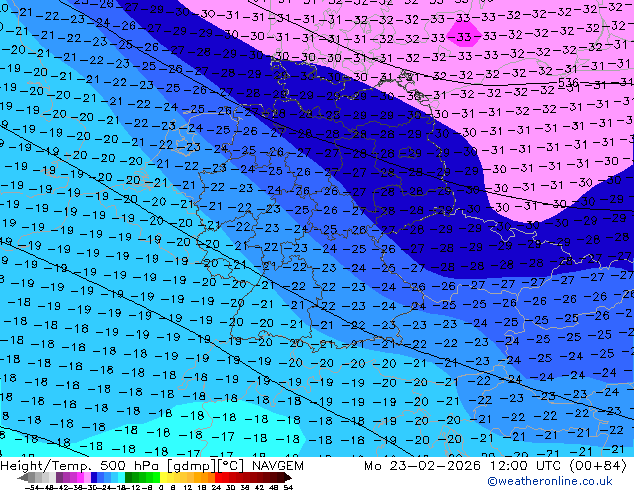Click the 'Mo 23-02-2026 12:00 UTC' timestamp
Screen dimensions: 634x490
pos(464,466)
